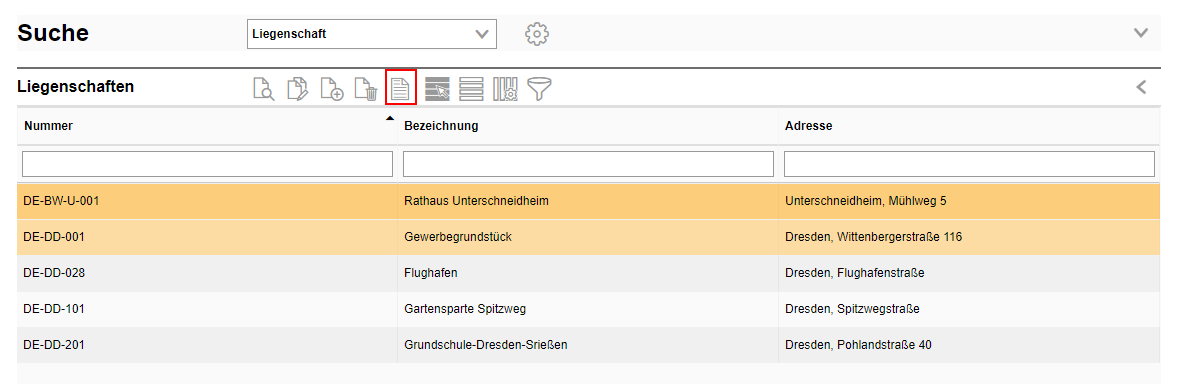The height and width of the screenshot is (384, 1179).
Task: Add a new Liegenschaft record
Action: pyautogui.click(x=332, y=89)
